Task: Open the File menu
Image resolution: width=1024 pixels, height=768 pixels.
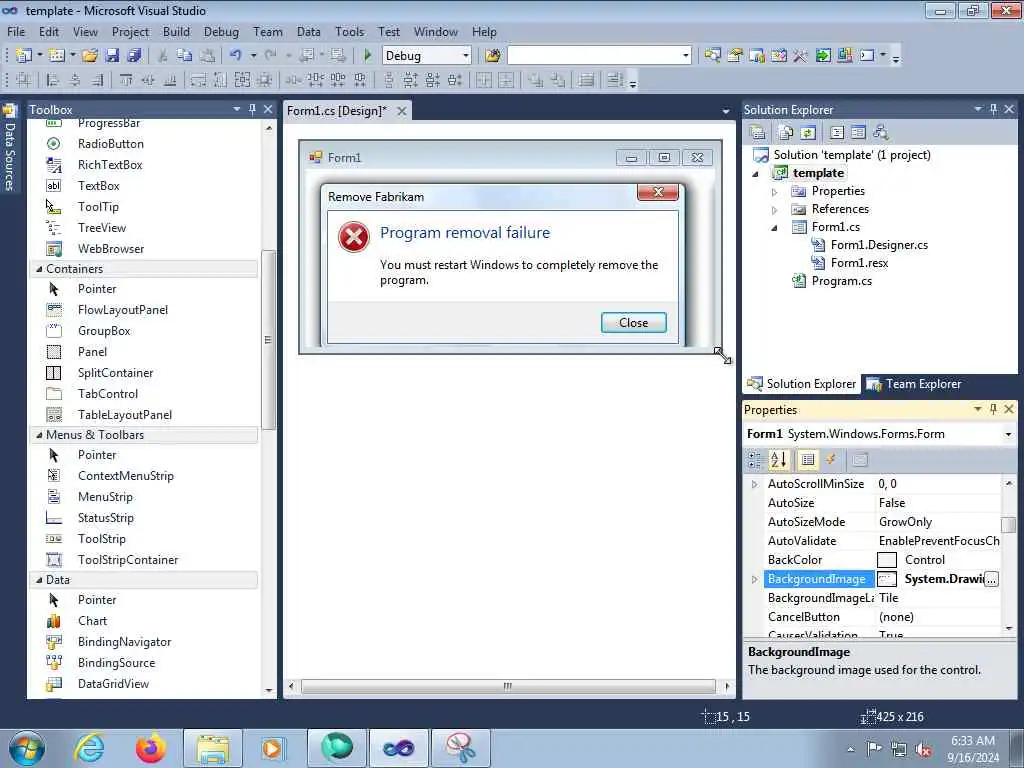Action: click(16, 31)
